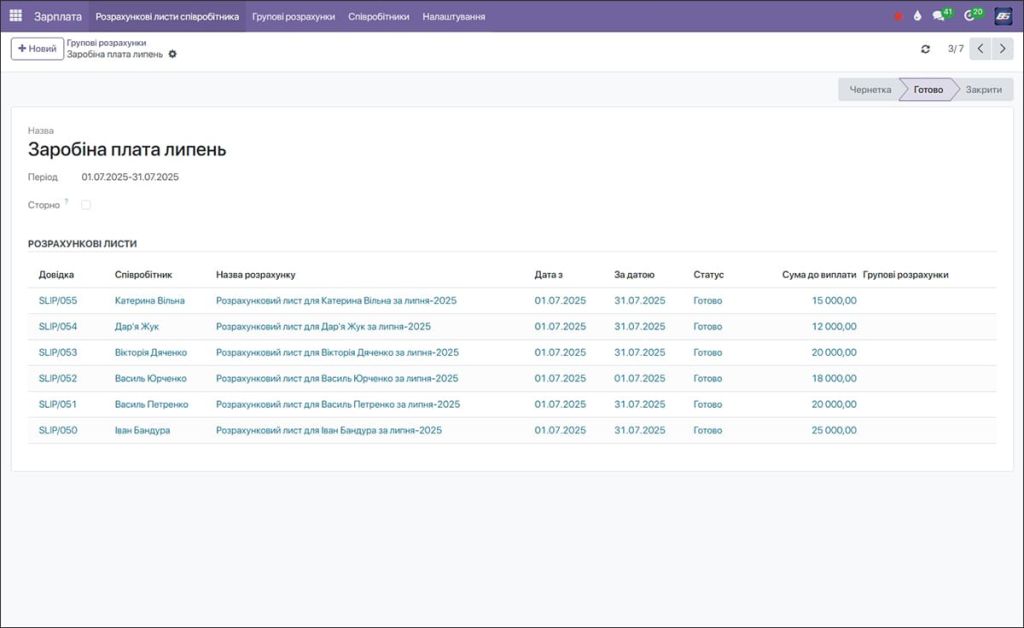
Task: Navigate to next record with right arrow chevron
Action: (1003, 48)
